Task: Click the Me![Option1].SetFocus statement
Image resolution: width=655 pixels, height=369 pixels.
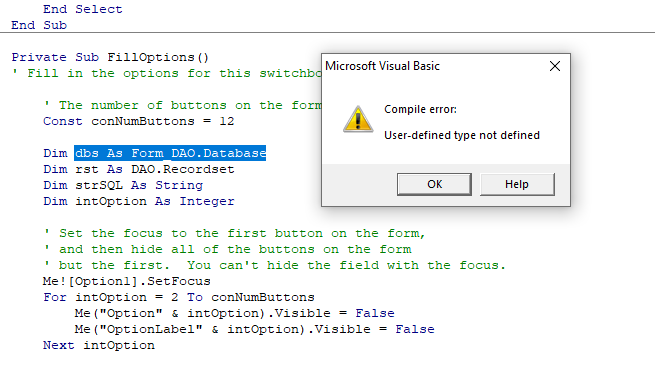Action: tap(127, 281)
